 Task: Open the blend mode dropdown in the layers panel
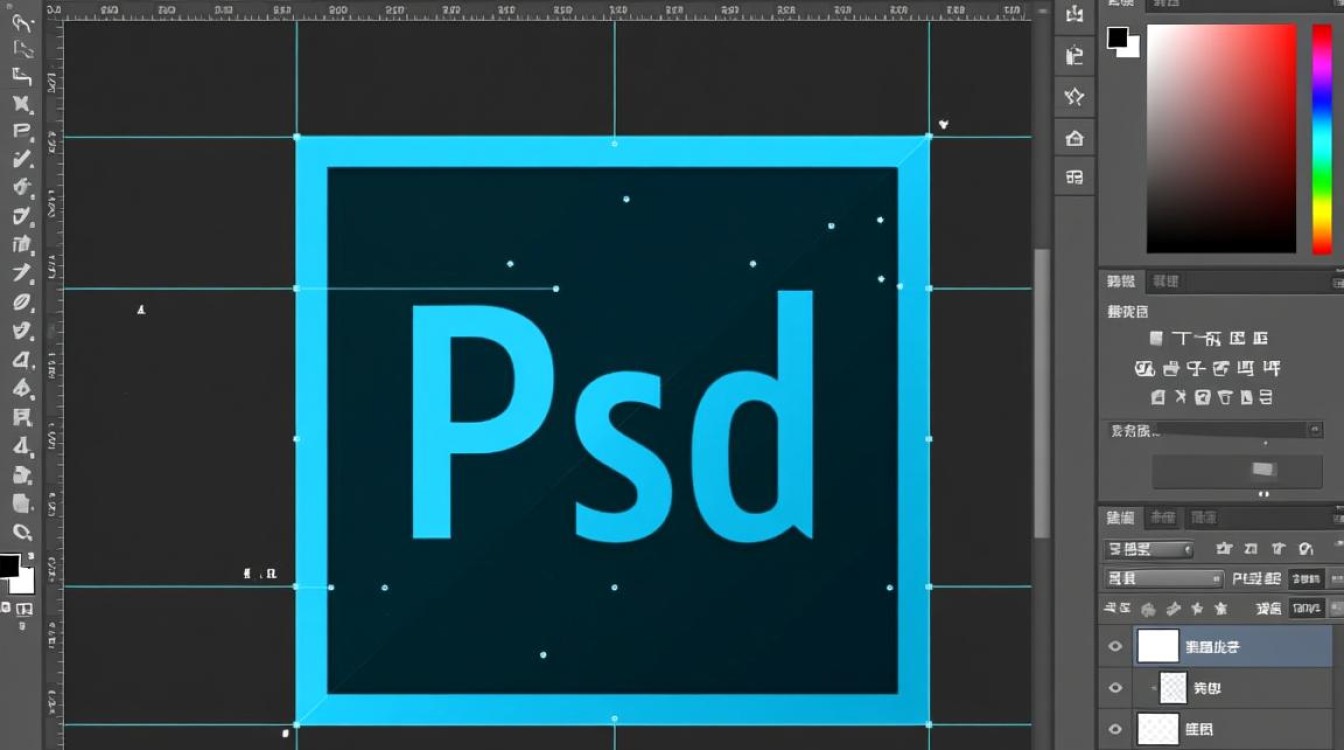[x=1164, y=579]
